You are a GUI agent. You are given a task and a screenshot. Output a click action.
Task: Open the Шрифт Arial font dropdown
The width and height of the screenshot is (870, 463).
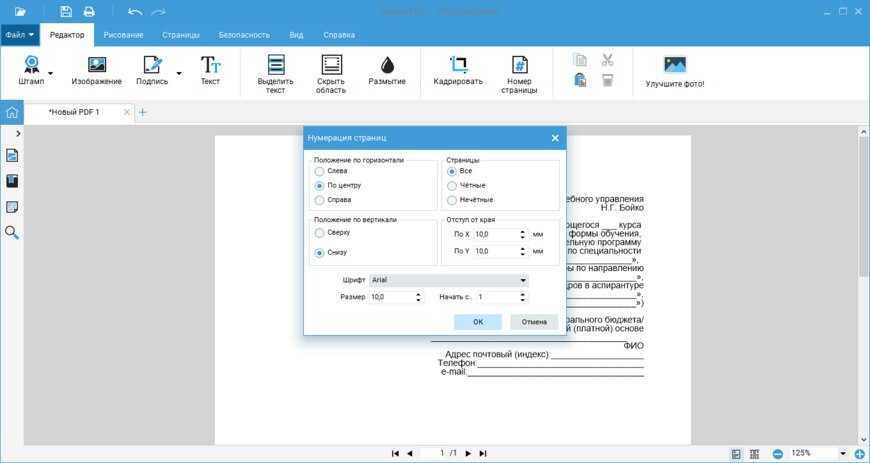coord(448,281)
